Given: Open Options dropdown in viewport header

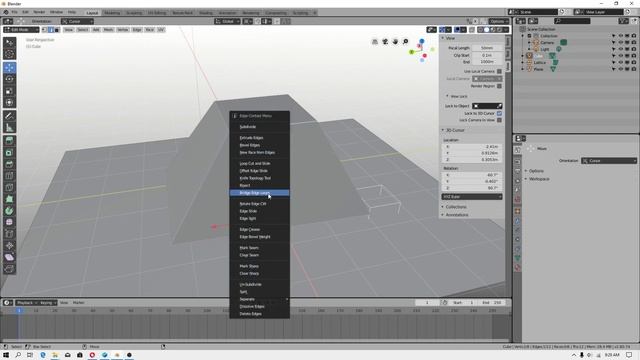Looking at the screenshot, I should point(499,21).
